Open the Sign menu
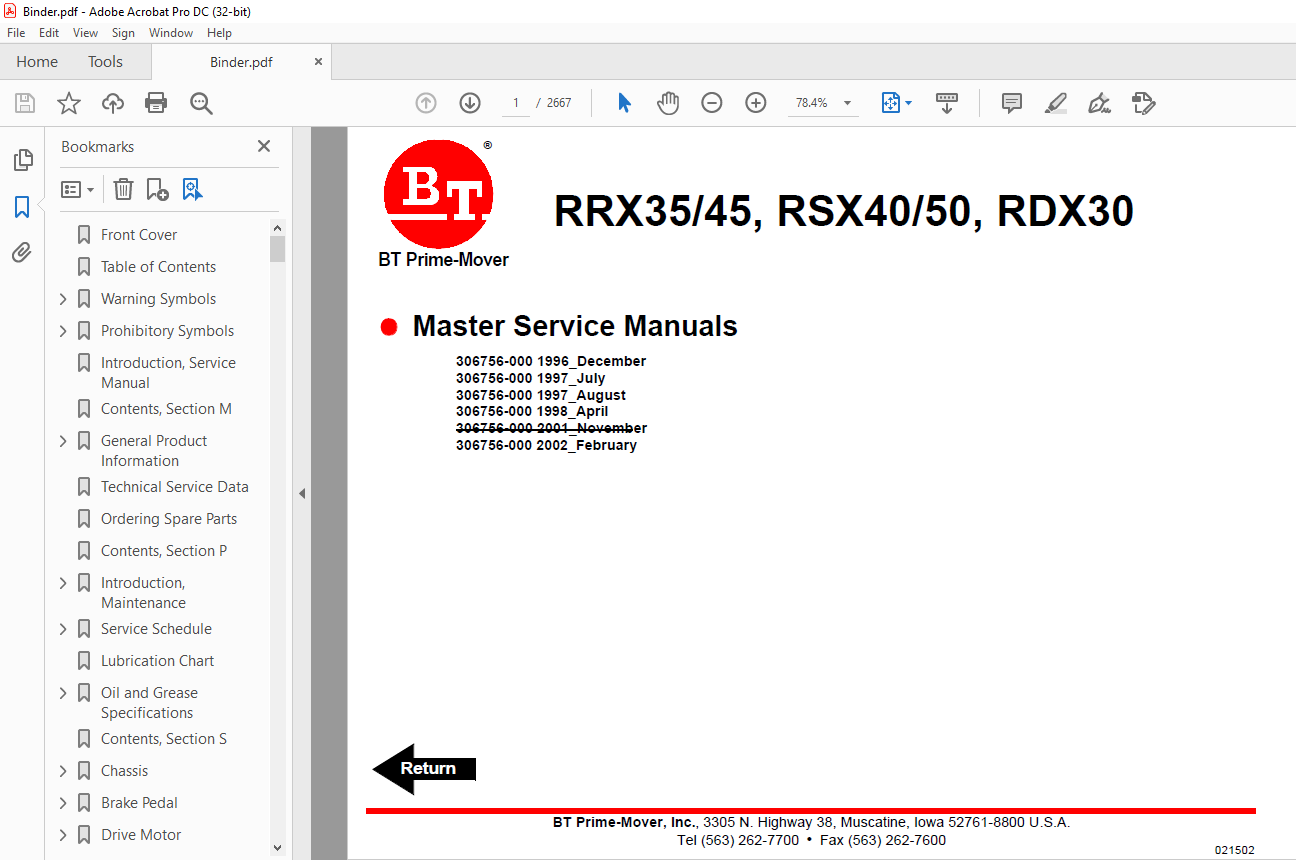1296x860 pixels. (x=123, y=33)
